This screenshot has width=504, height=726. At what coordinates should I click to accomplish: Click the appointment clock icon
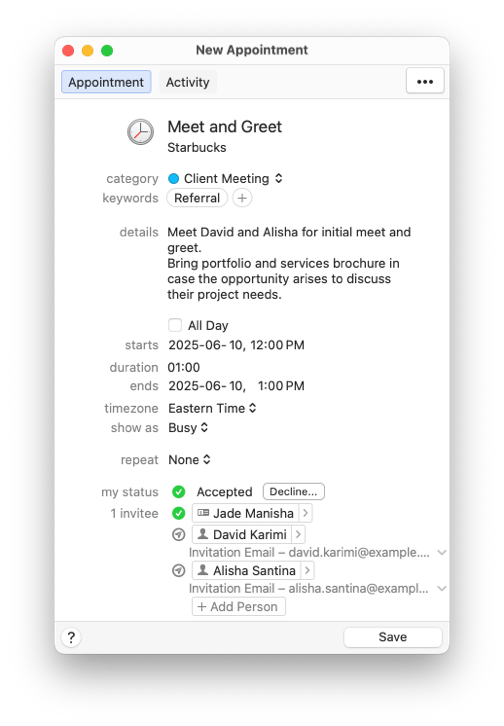tap(140, 132)
